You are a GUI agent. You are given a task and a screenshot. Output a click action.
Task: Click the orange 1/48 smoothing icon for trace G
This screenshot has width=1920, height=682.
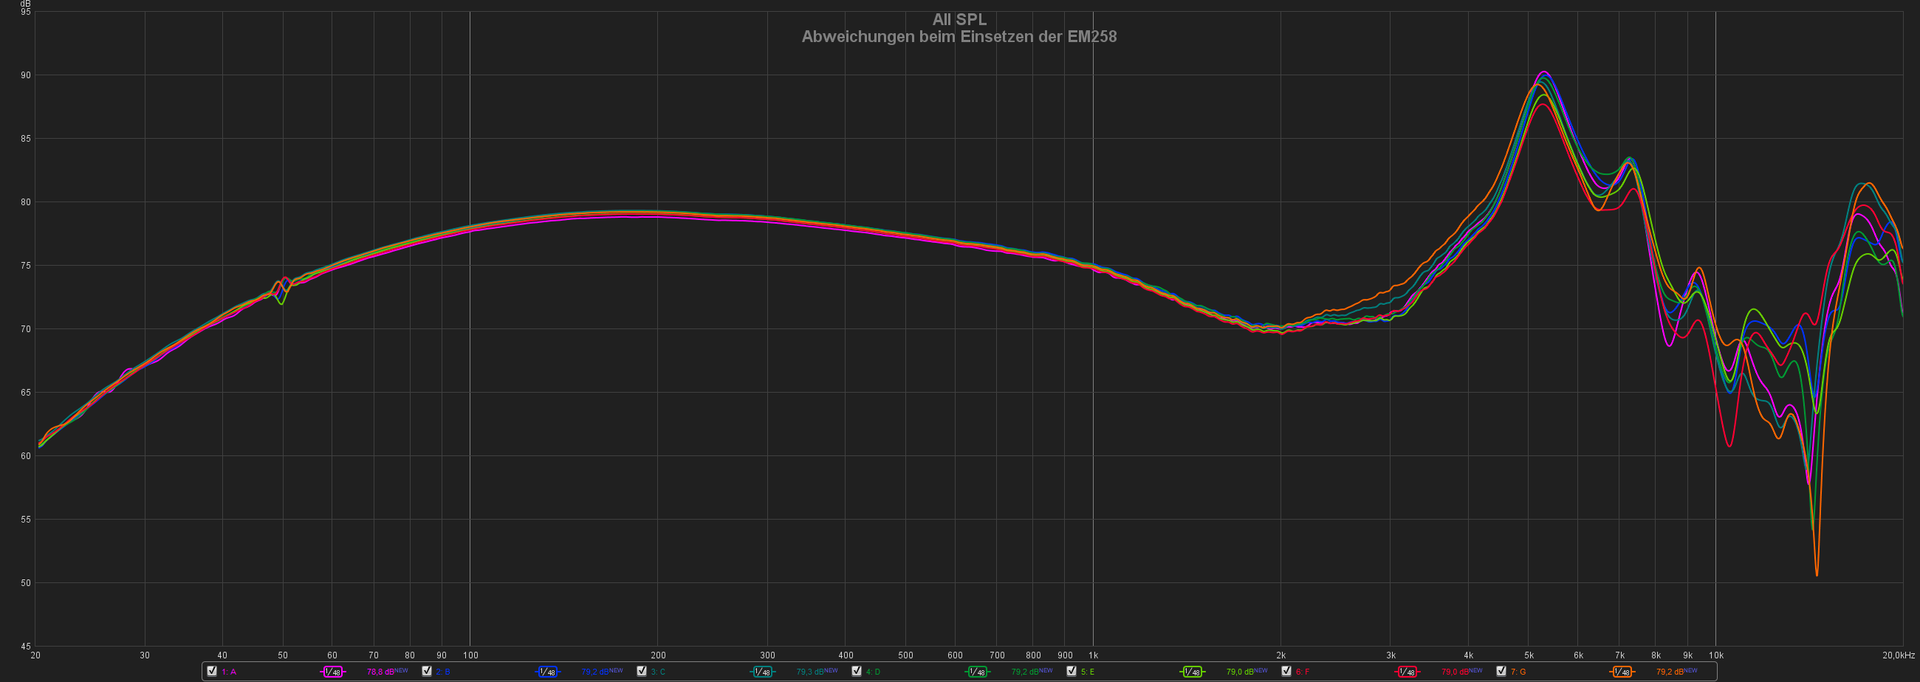tap(1622, 672)
